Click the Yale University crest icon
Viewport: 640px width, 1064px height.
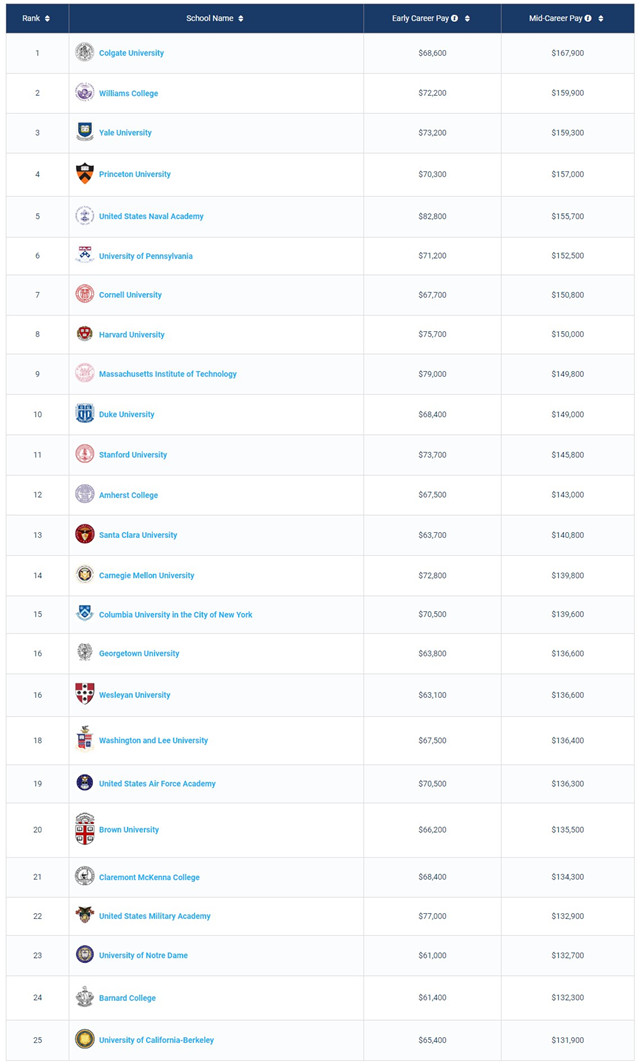84,132
